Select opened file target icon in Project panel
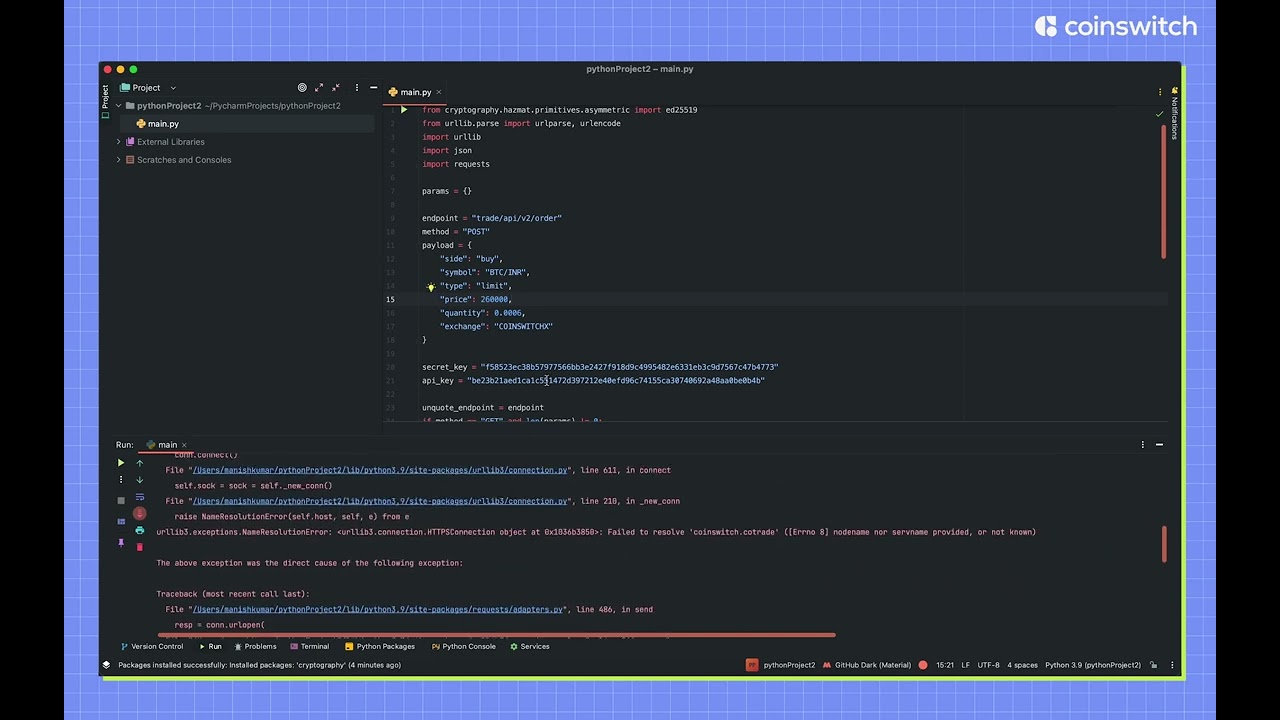Screen dimensions: 1280x720 click(302, 88)
